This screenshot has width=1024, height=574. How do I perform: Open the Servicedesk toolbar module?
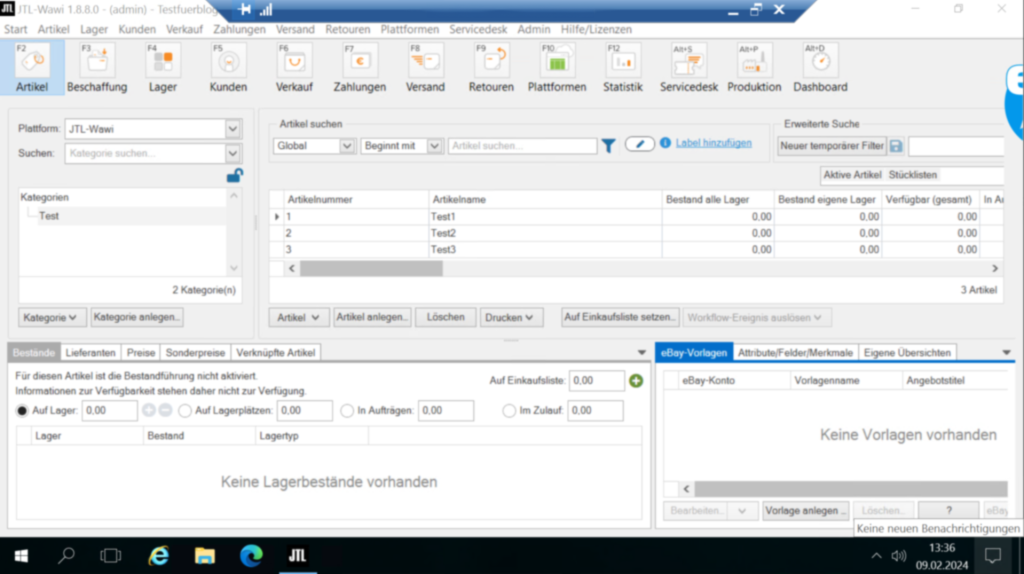click(688, 68)
